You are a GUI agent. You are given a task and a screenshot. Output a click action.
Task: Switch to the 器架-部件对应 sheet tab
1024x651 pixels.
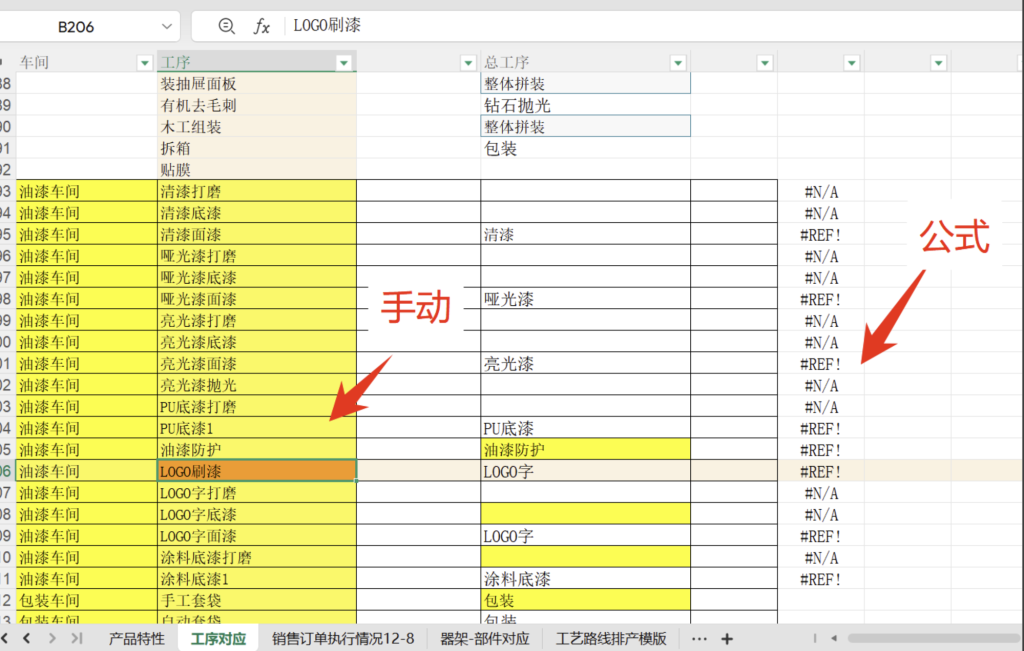click(485, 639)
